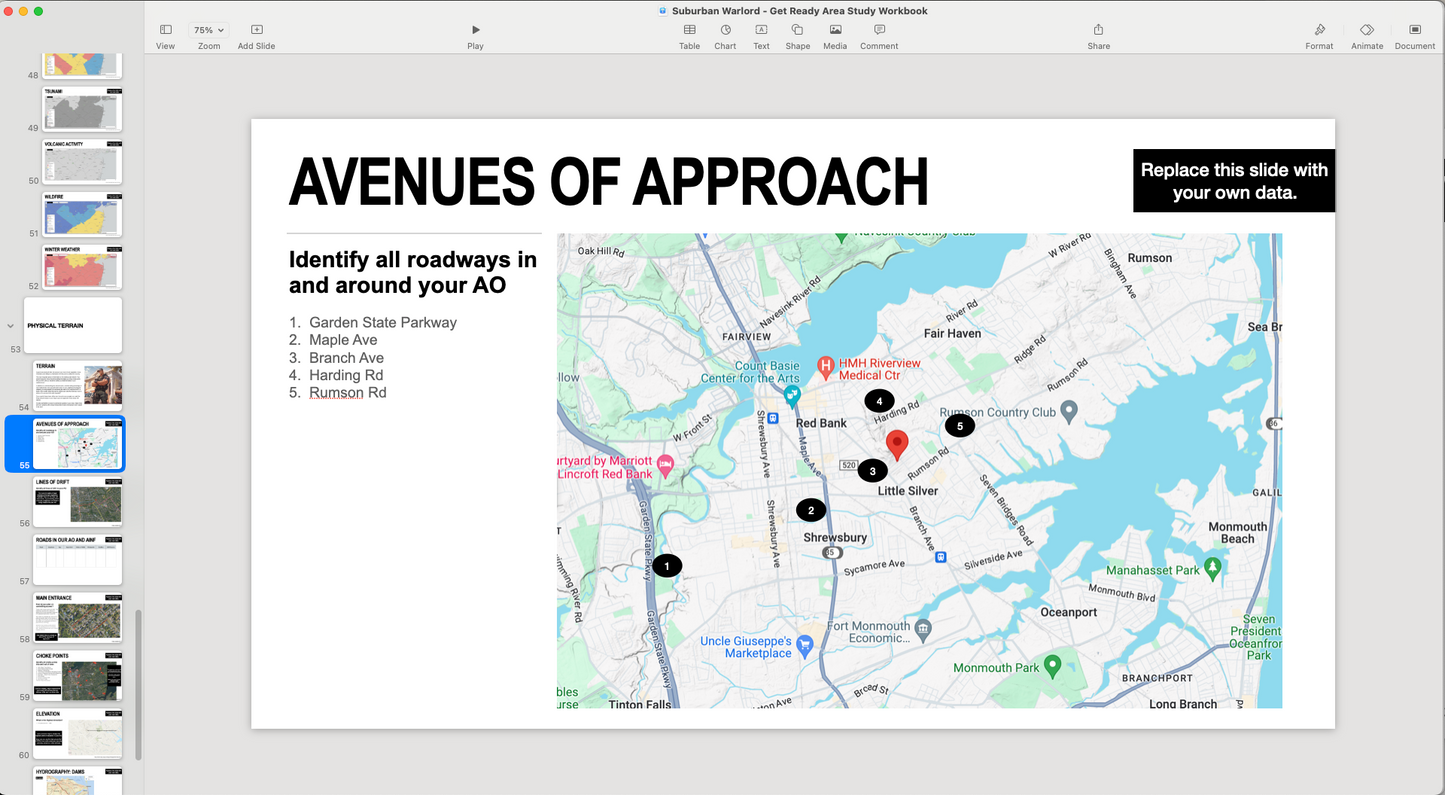Open the Media menu
1445x795 pixels.
835,36
